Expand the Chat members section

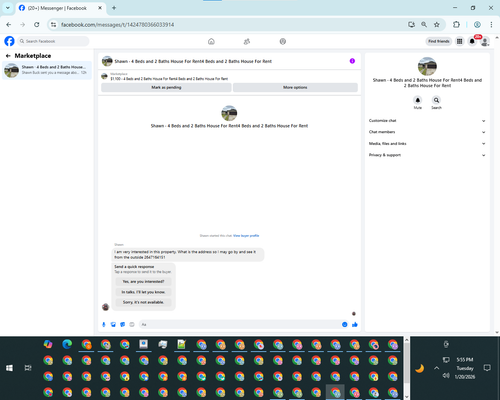427,132
